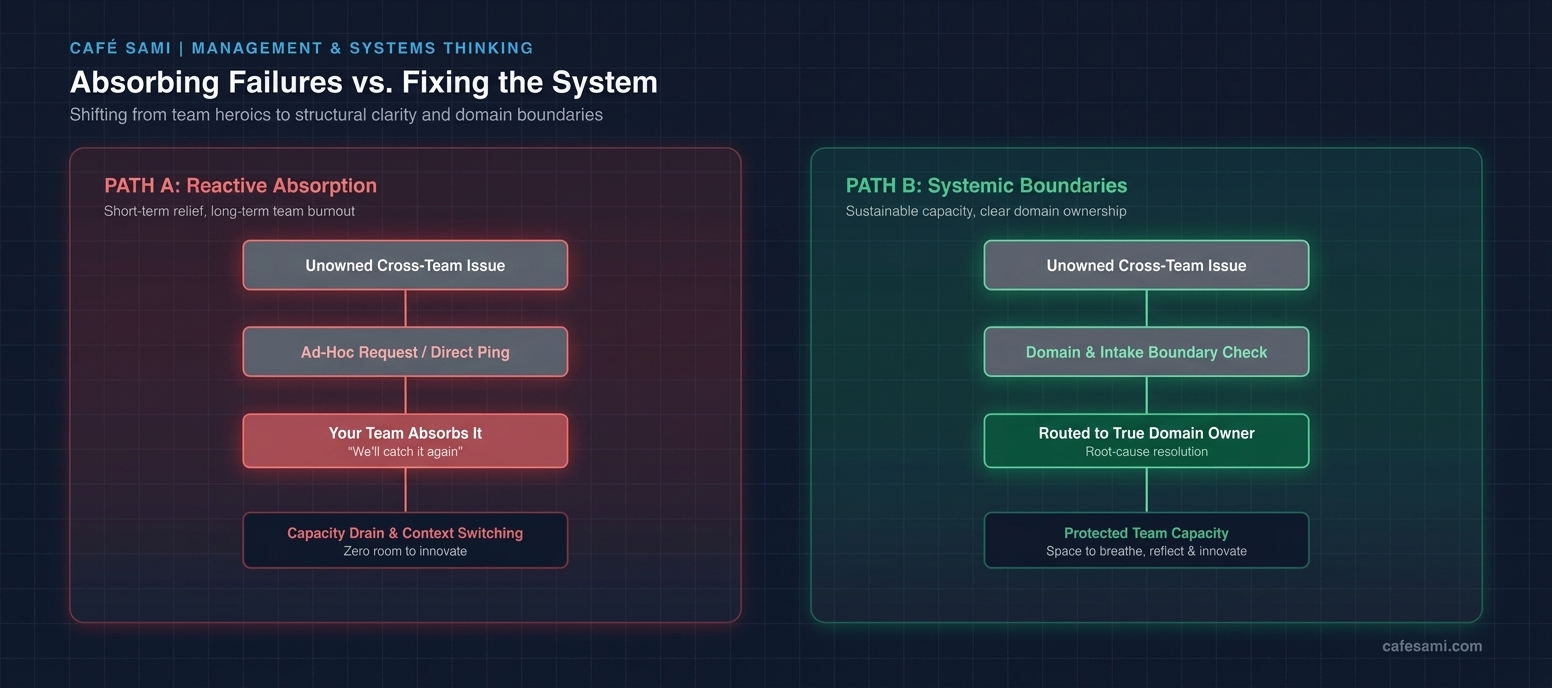Open the cafesami.com link
The height and width of the screenshot is (688, 1552).
[1432, 646]
